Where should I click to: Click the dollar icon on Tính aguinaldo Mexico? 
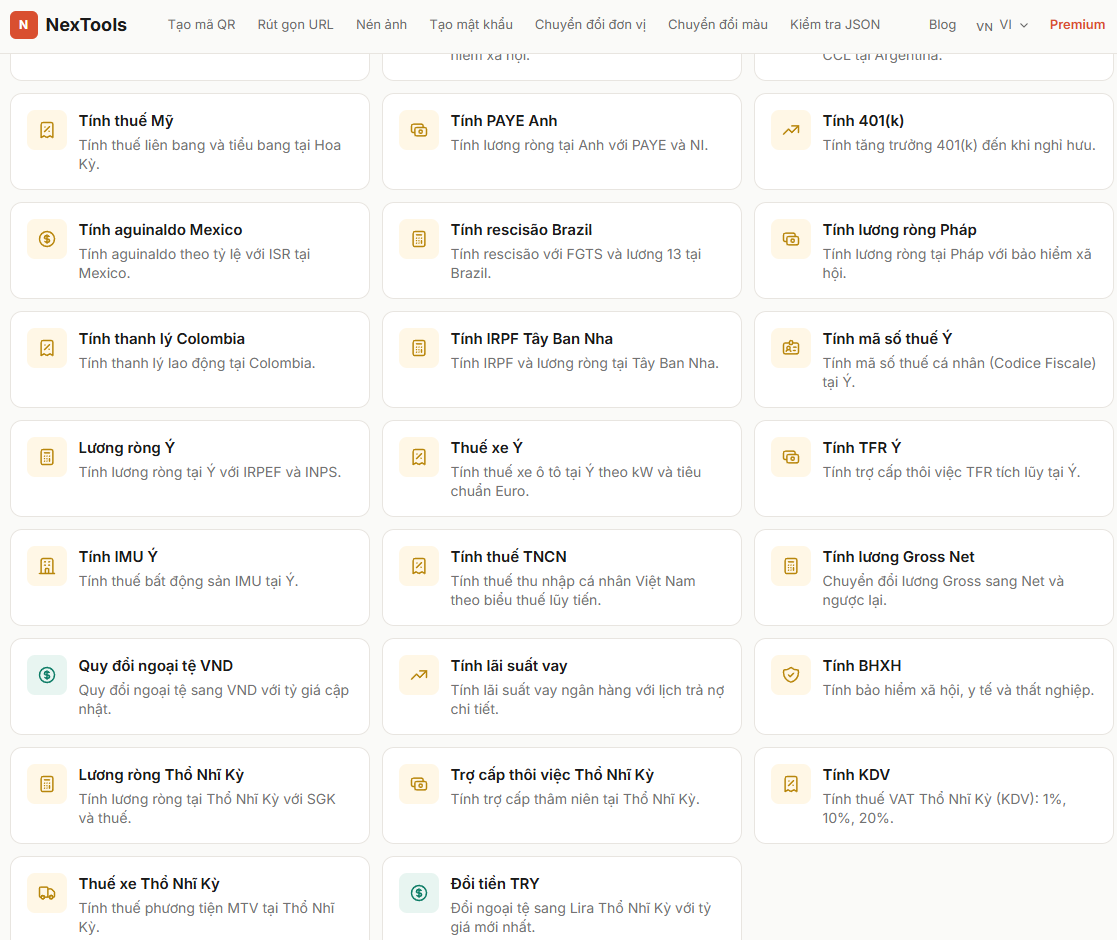point(46,239)
